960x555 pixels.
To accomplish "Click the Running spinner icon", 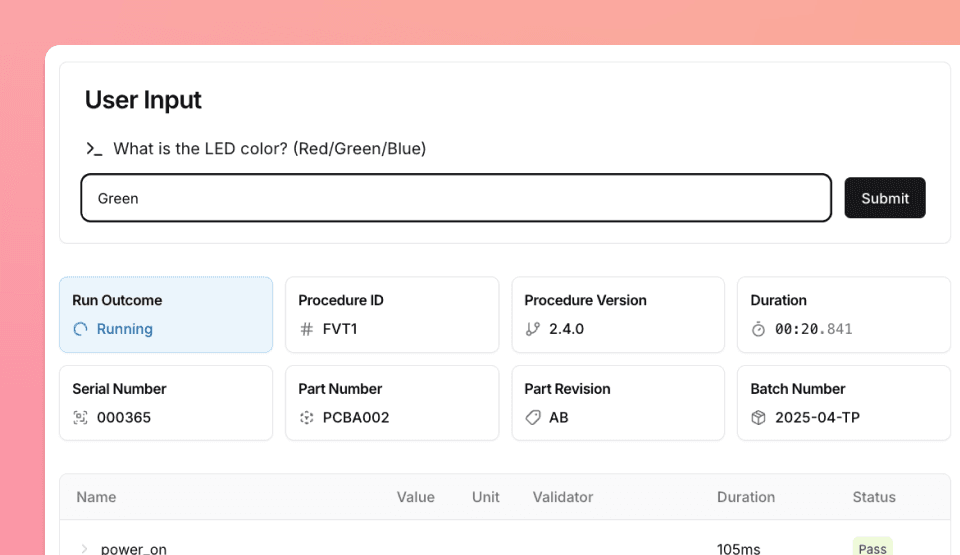I will click(81, 329).
